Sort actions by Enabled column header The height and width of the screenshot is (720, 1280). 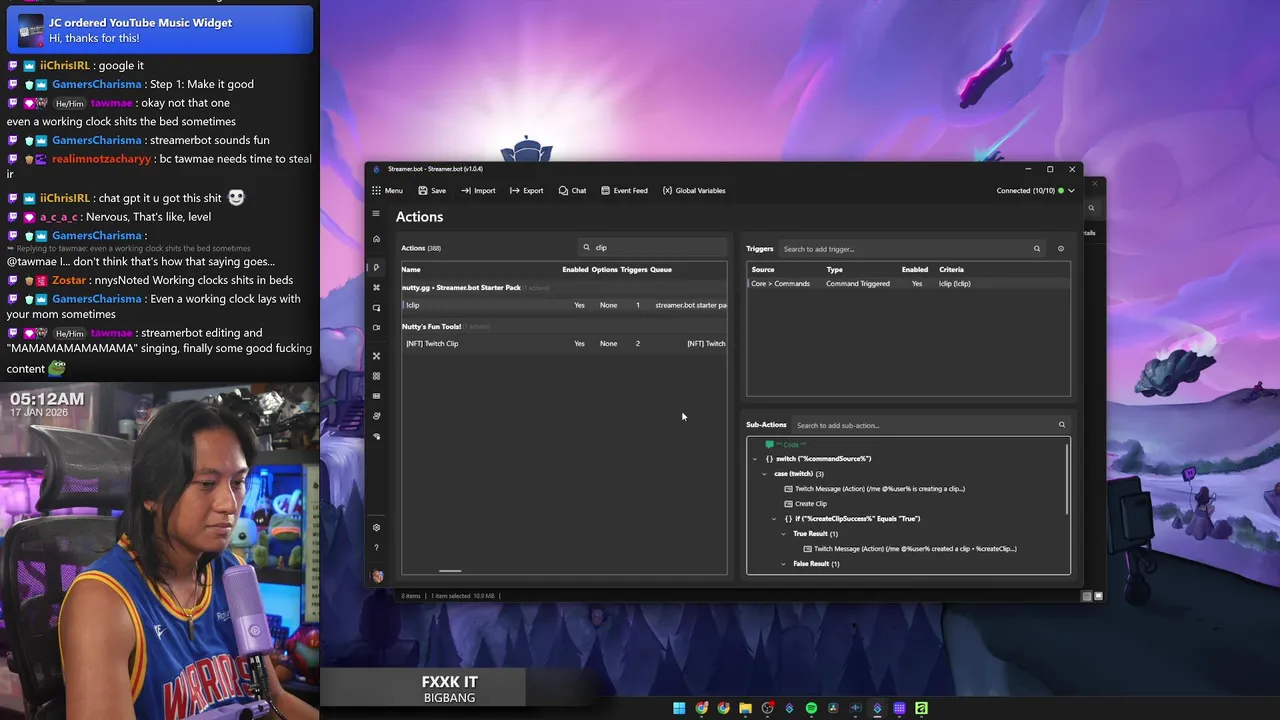(575, 269)
